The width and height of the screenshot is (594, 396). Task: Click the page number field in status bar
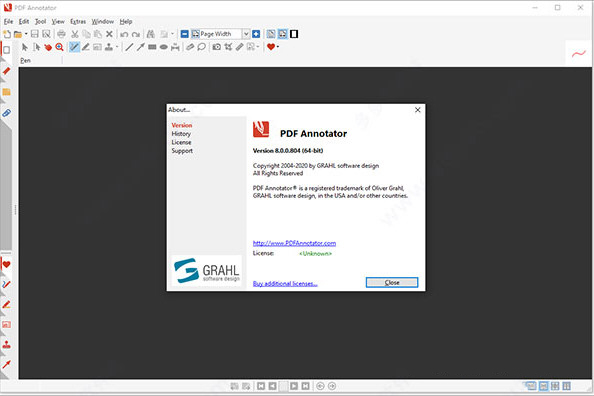283,386
